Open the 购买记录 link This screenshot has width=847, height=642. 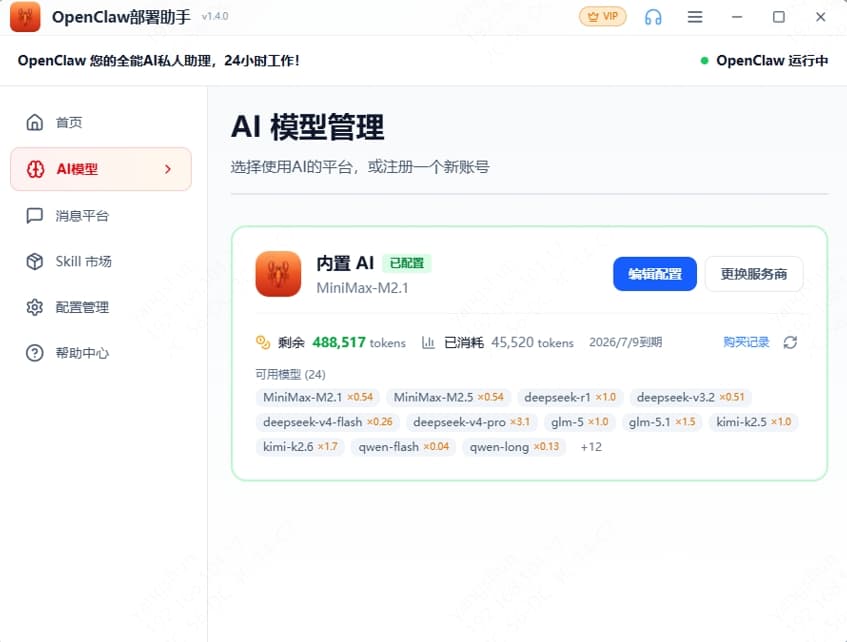[x=746, y=342]
